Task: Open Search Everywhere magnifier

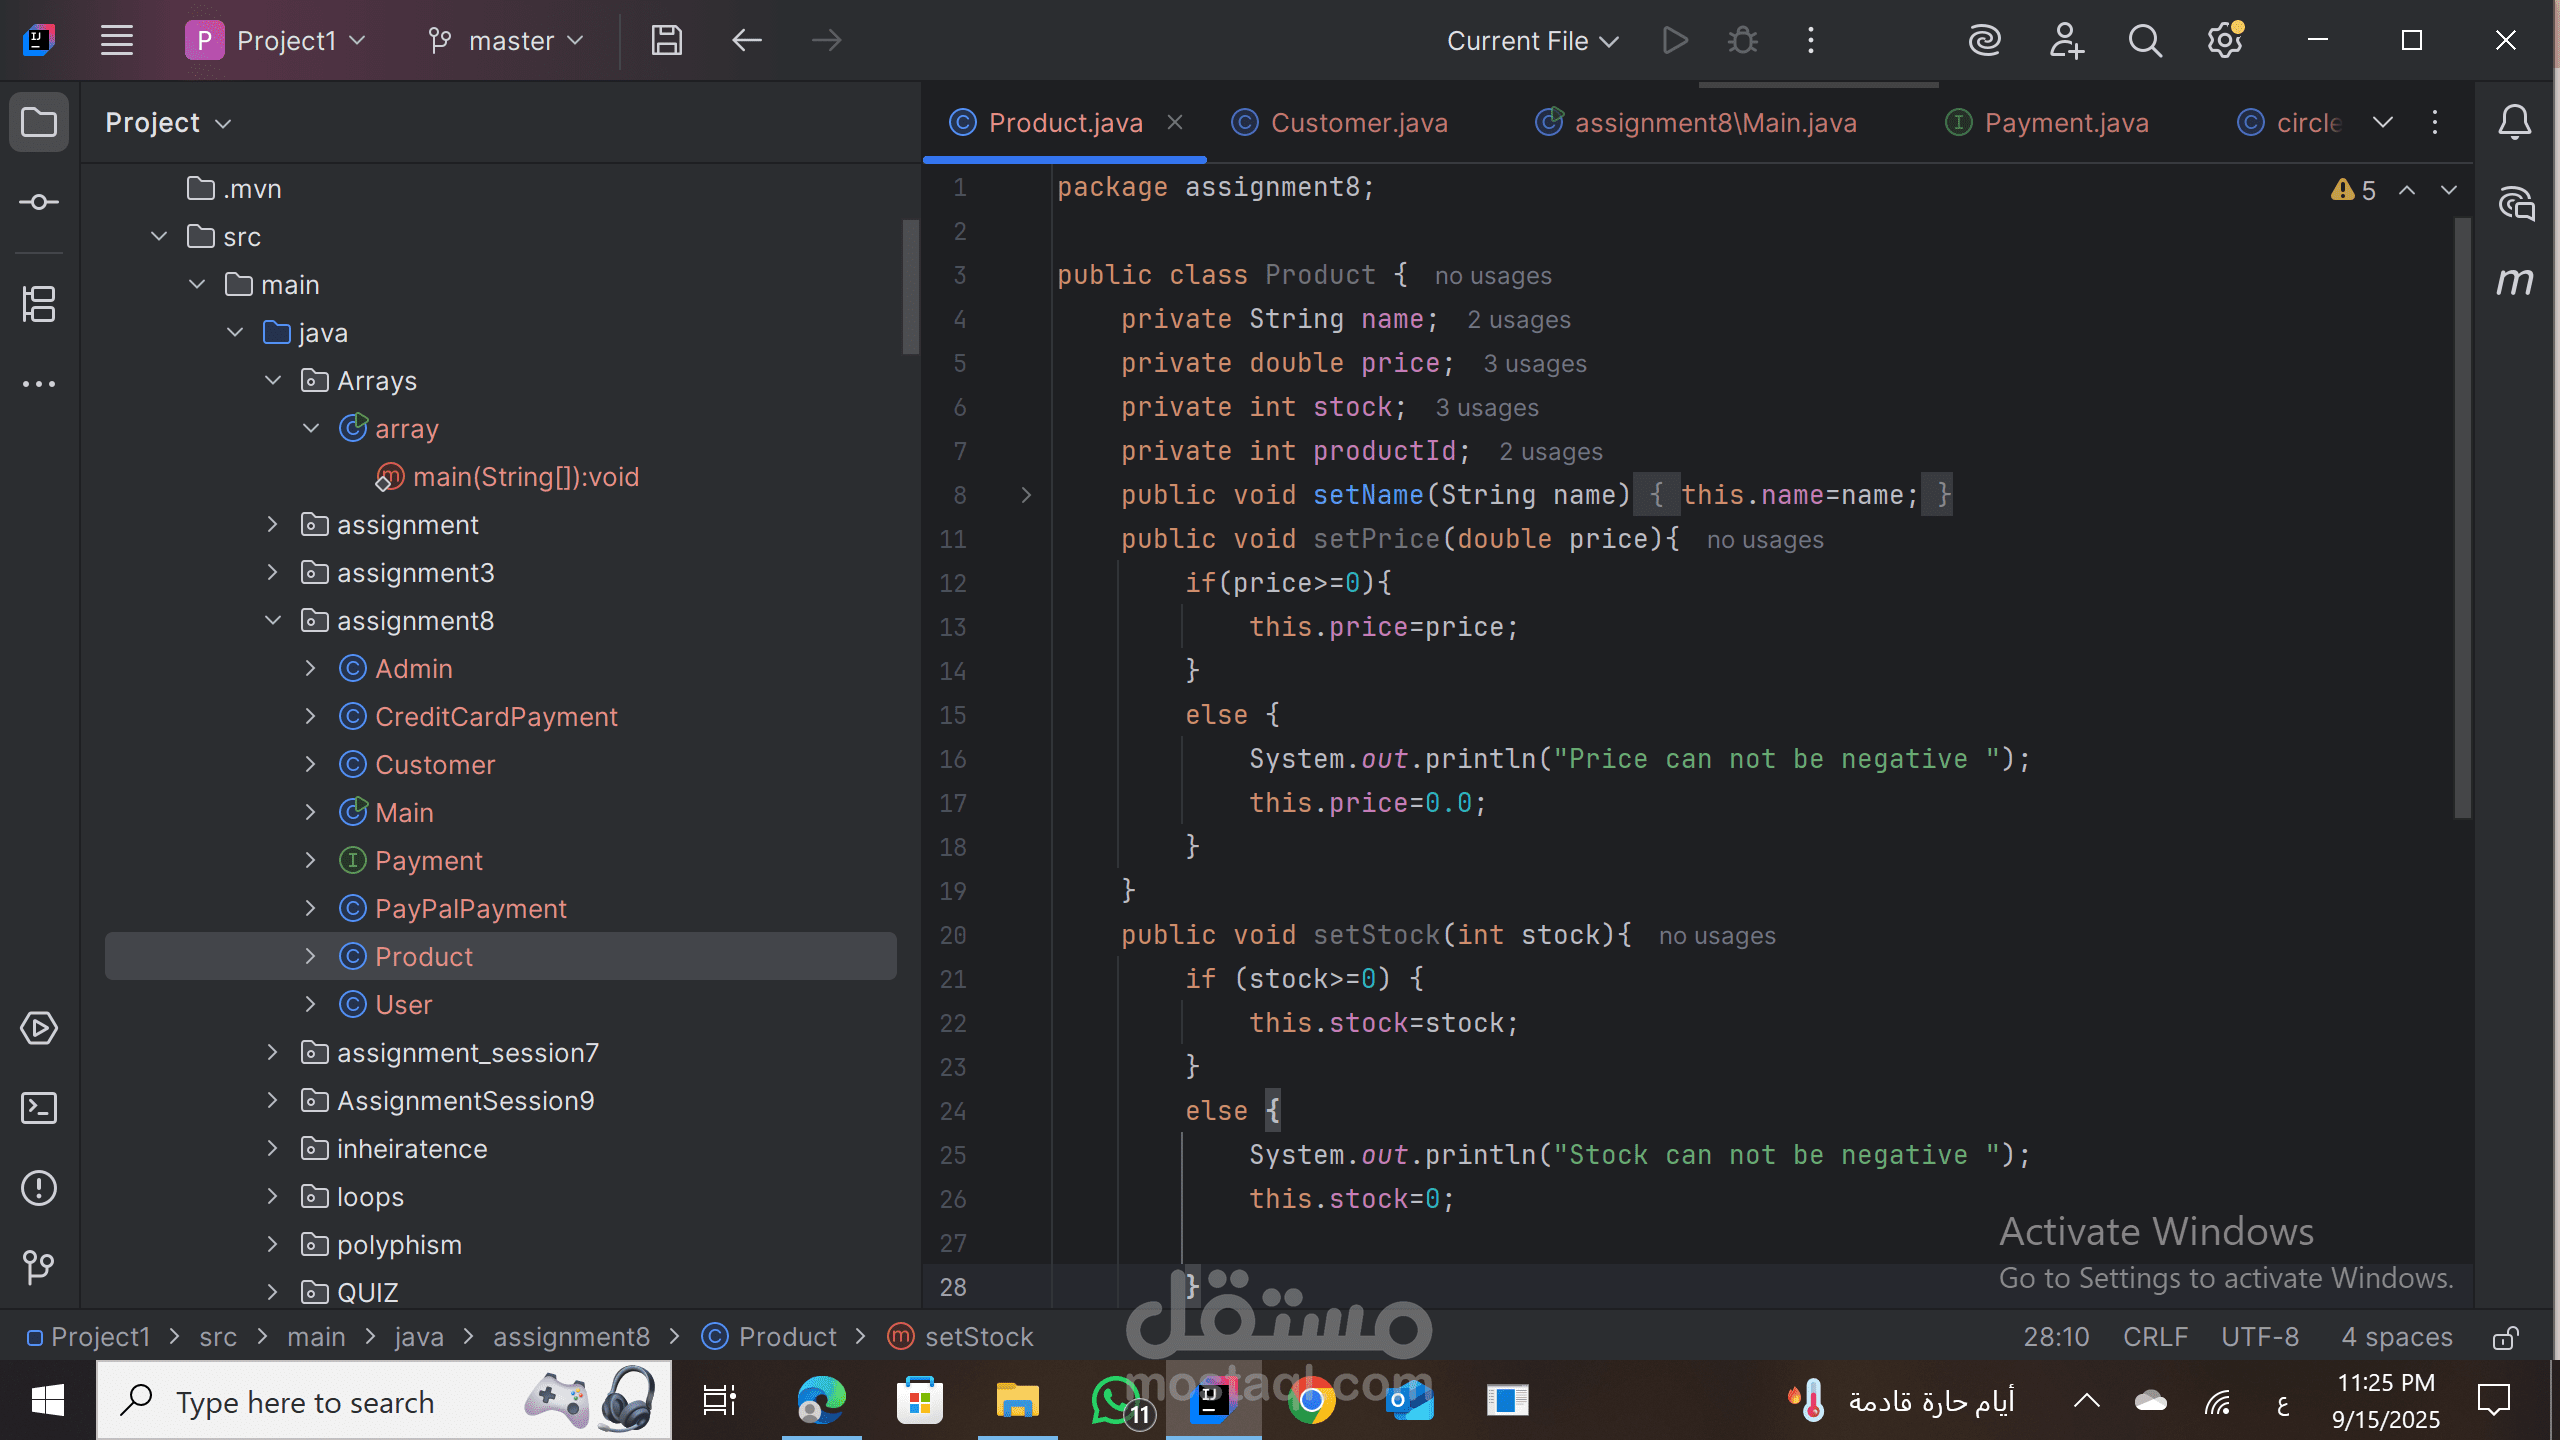Action: click(2145, 41)
